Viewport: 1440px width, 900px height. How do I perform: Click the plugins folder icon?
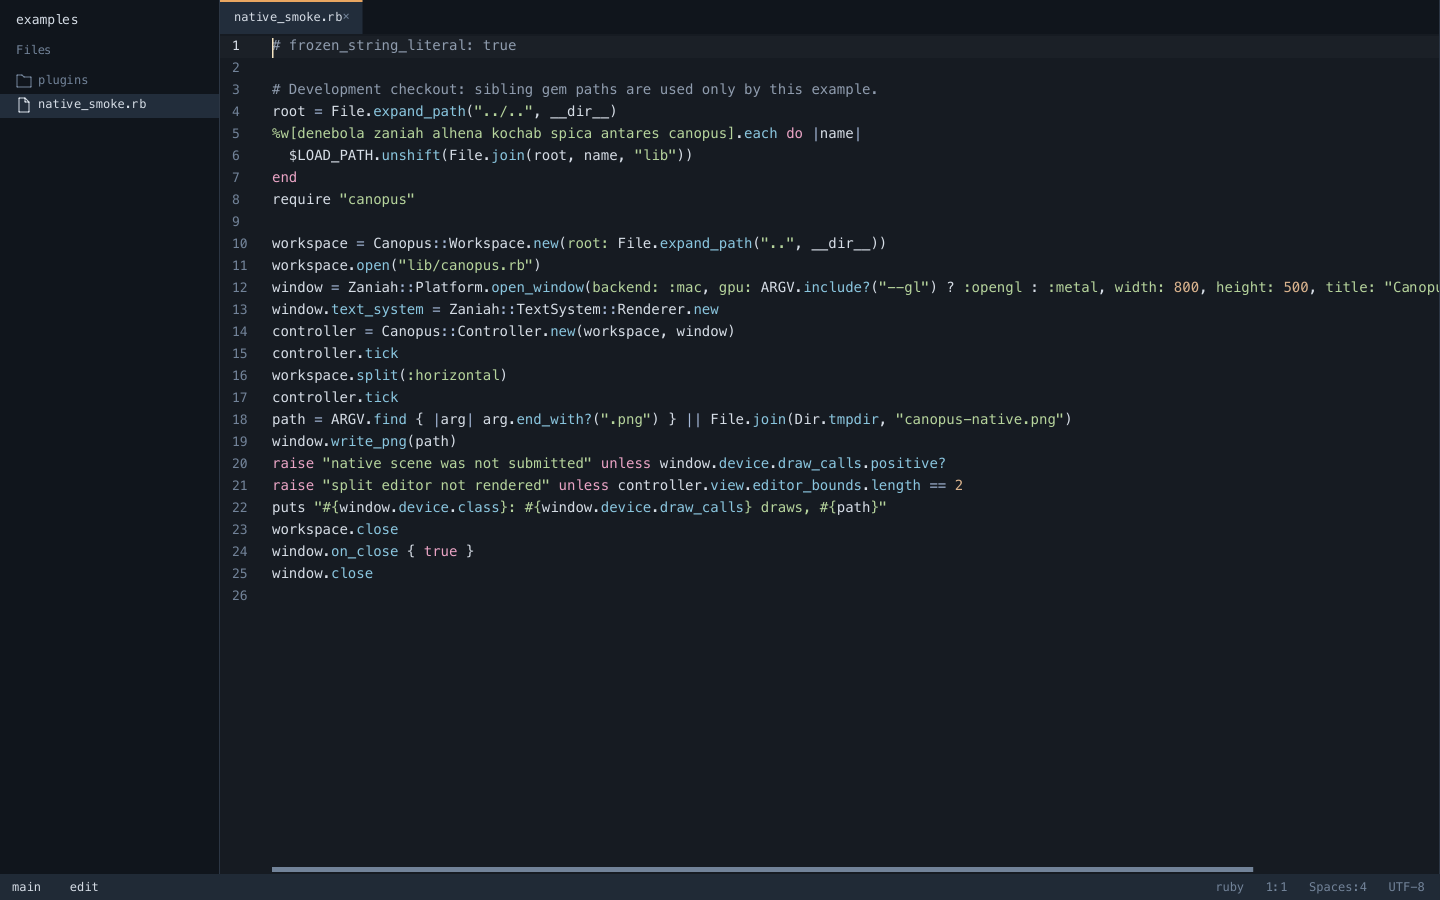click(x=24, y=81)
